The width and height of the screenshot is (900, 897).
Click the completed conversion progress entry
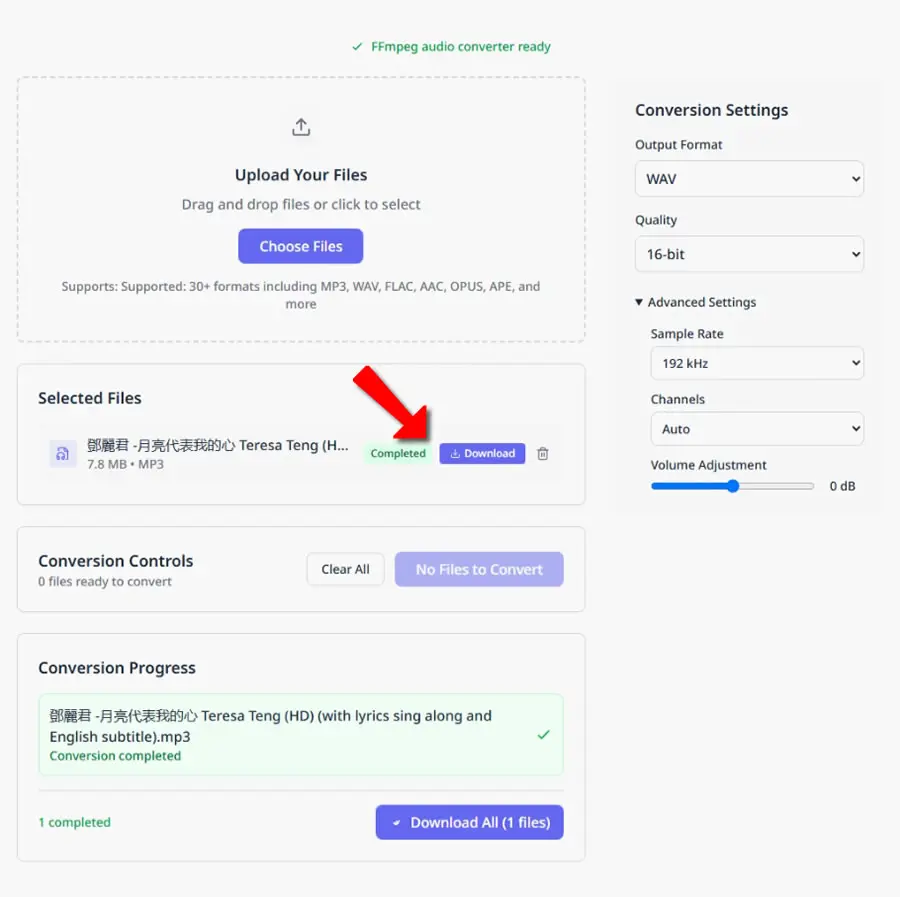tap(301, 735)
